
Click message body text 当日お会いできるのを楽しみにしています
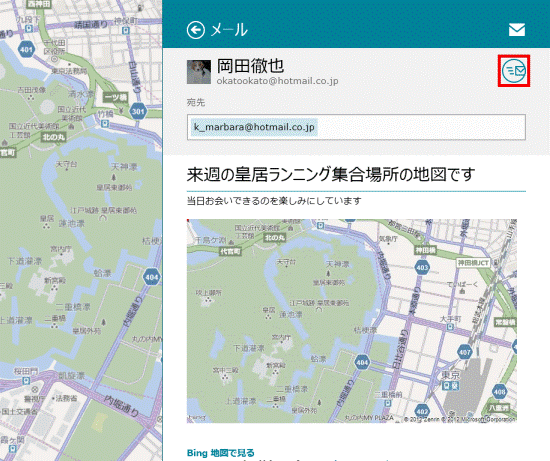[274, 201]
